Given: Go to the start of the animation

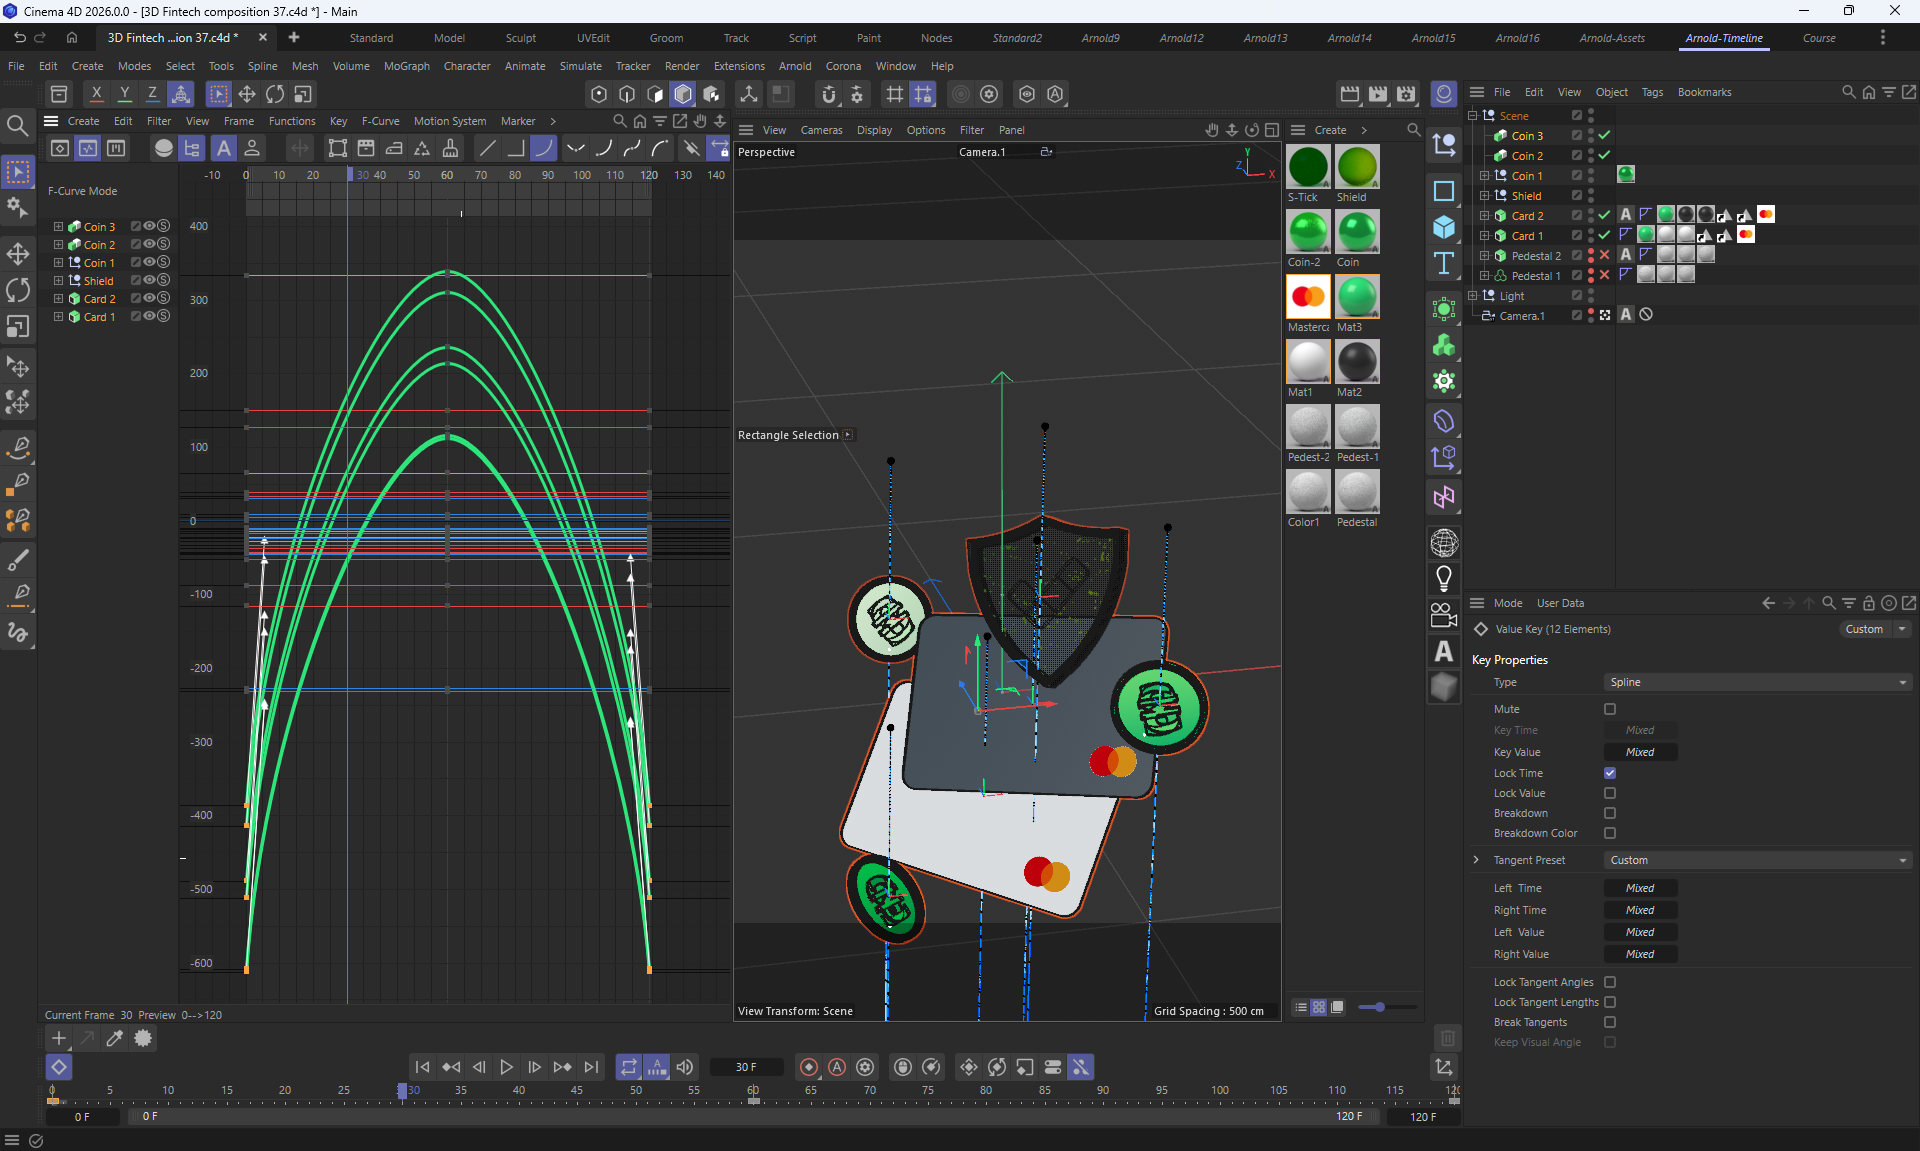Looking at the screenshot, I should [x=422, y=1067].
